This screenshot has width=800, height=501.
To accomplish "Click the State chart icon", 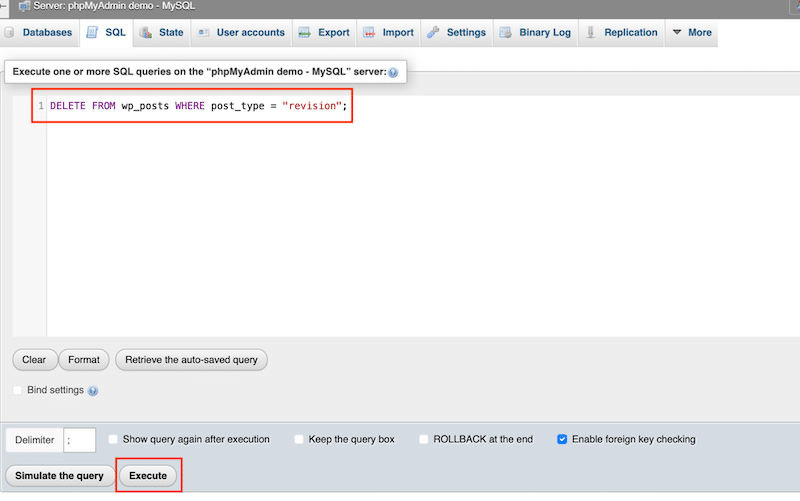I will (146, 33).
